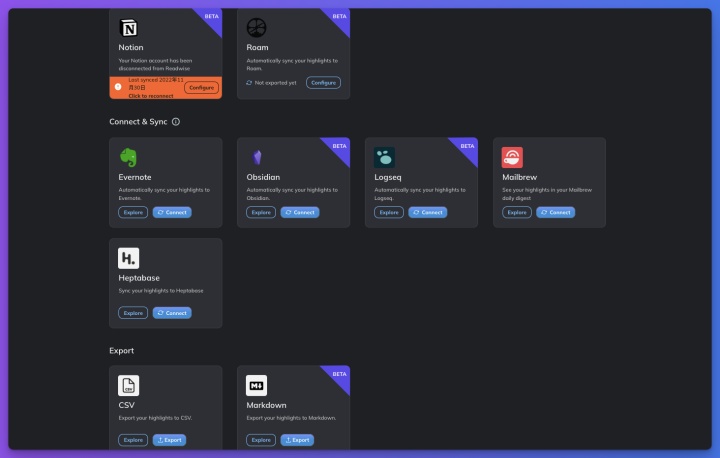Click the Heptabase H icon

[129, 258]
